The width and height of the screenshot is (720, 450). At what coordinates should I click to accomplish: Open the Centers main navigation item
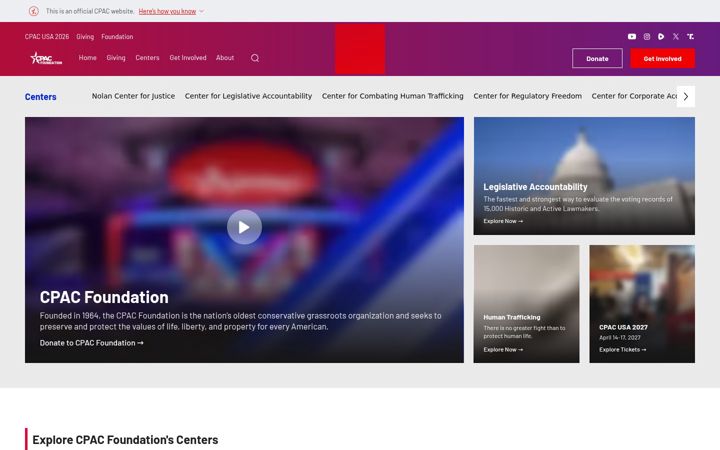147,57
